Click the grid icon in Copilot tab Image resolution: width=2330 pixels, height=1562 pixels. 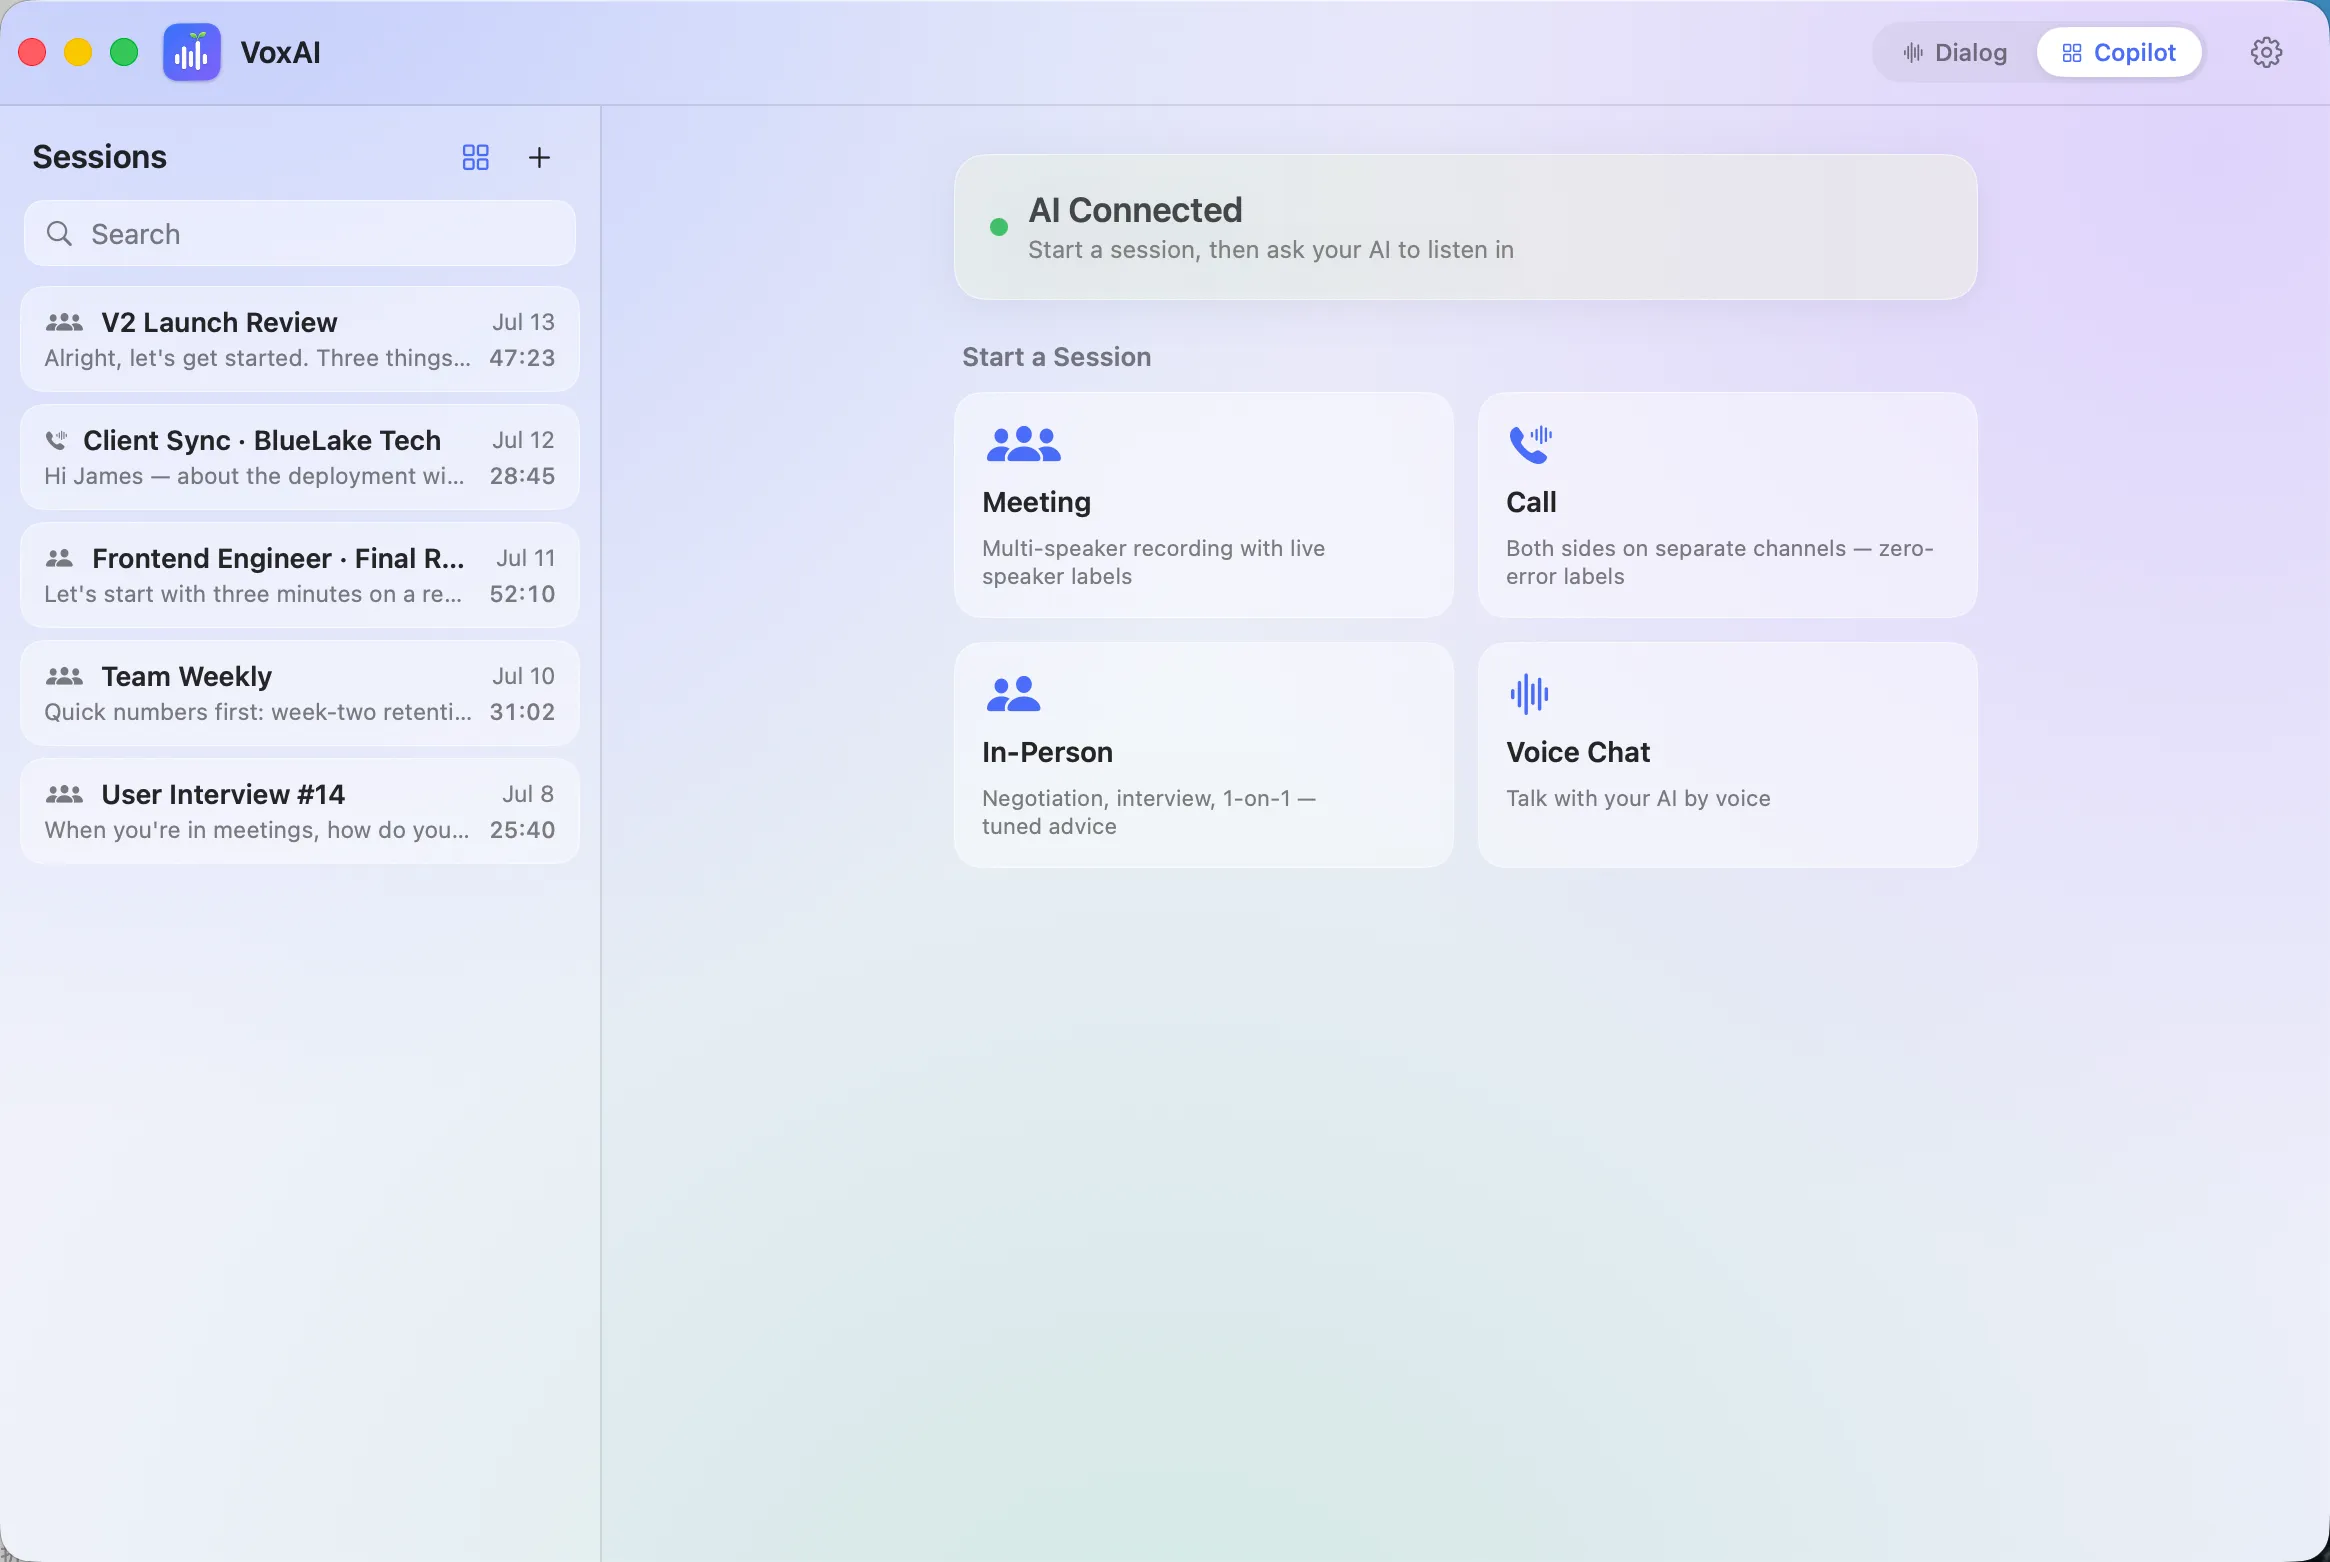[2071, 53]
